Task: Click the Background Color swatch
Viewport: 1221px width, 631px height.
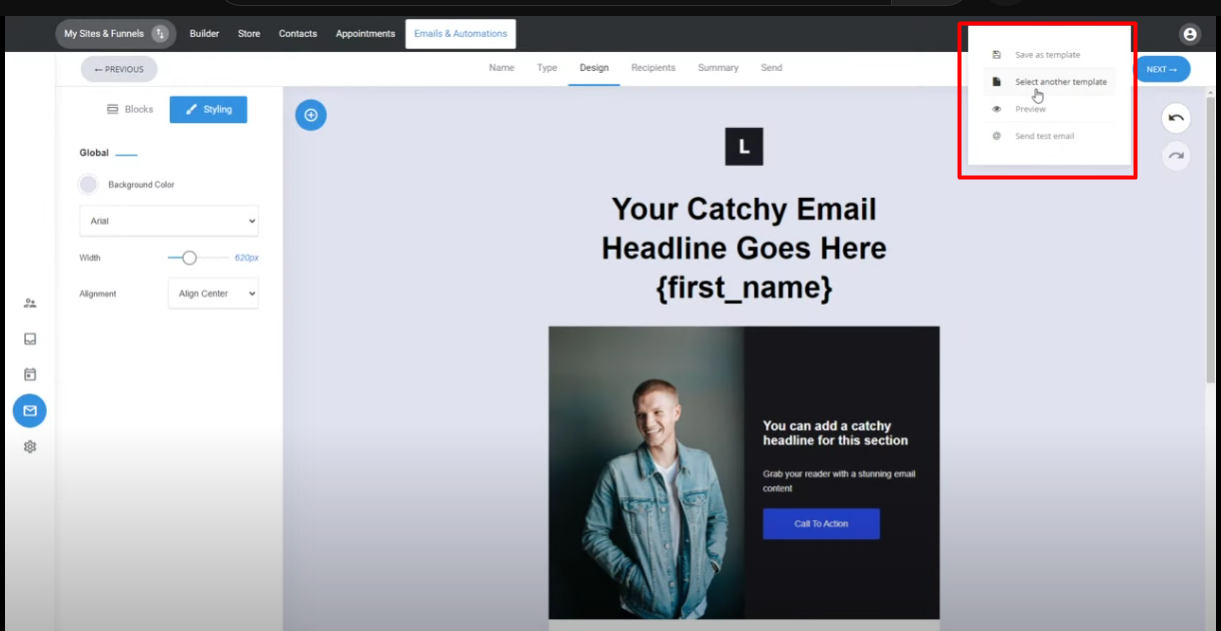Action: (88, 185)
